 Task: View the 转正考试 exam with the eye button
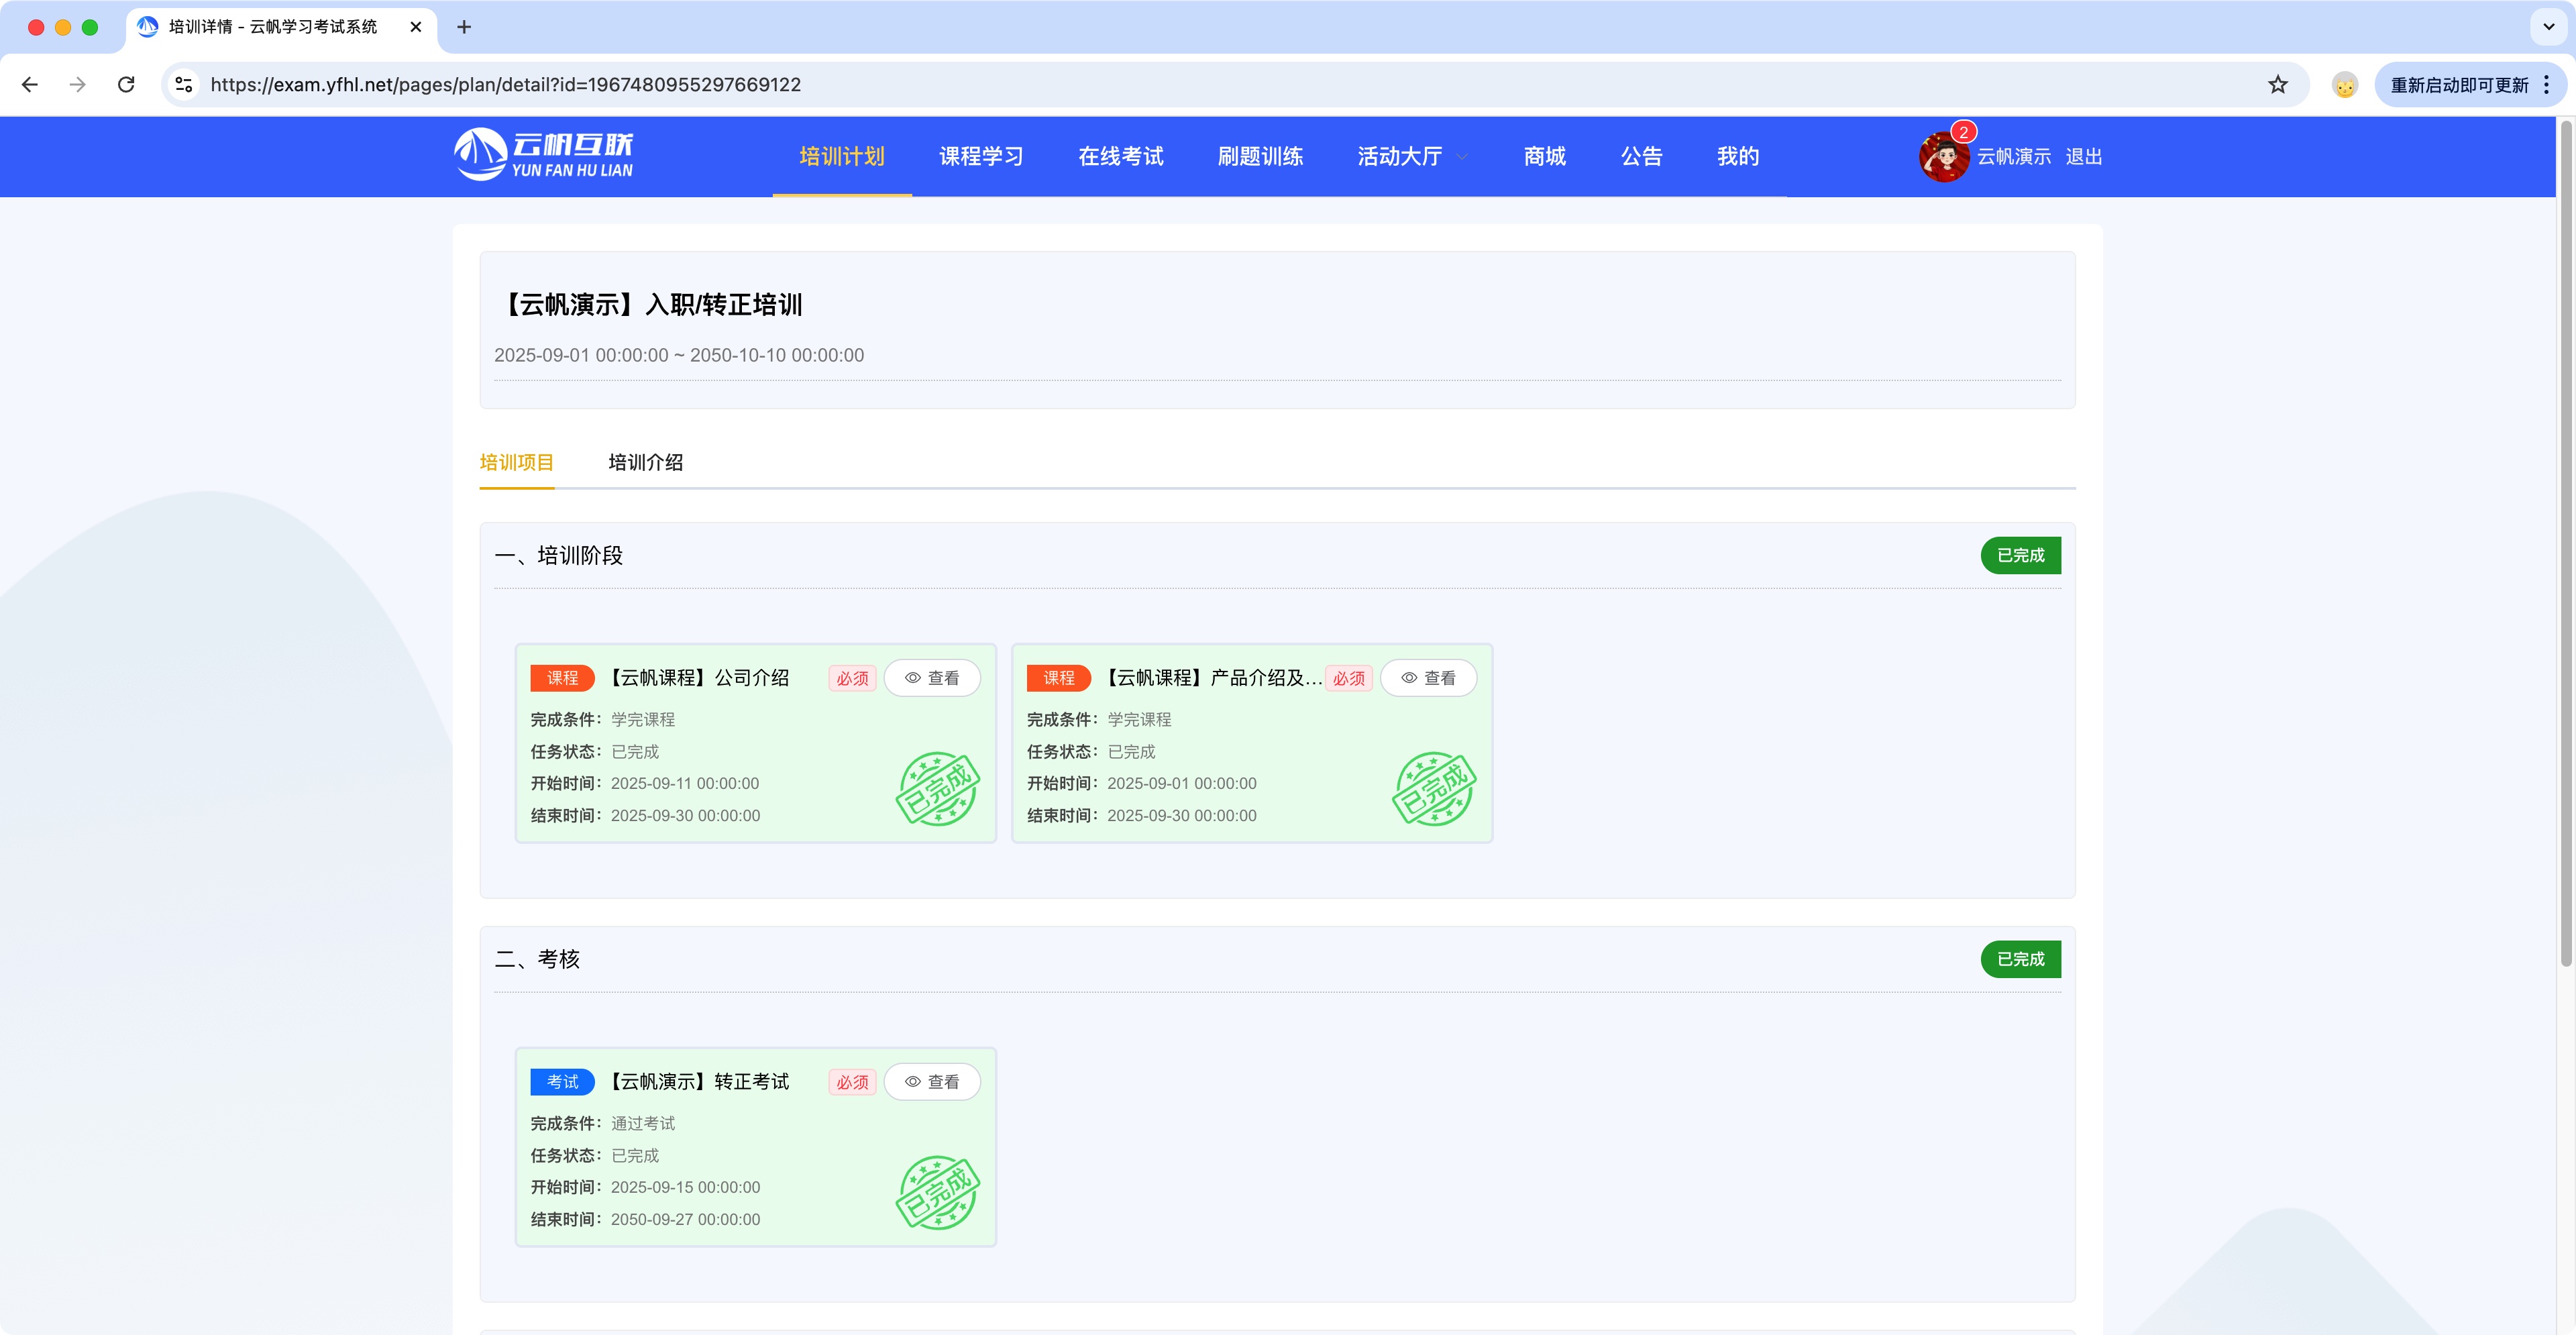[932, 1081]
